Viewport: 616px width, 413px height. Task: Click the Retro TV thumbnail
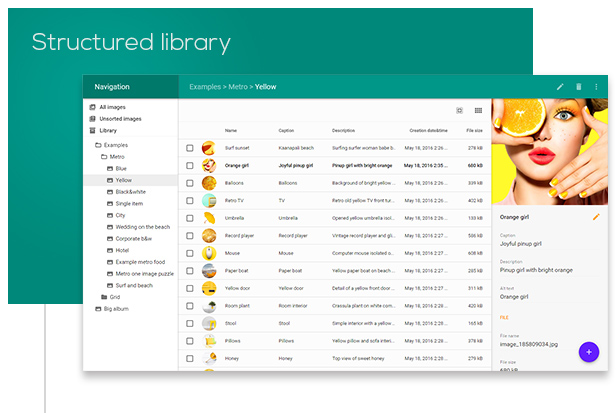point(209,201)
